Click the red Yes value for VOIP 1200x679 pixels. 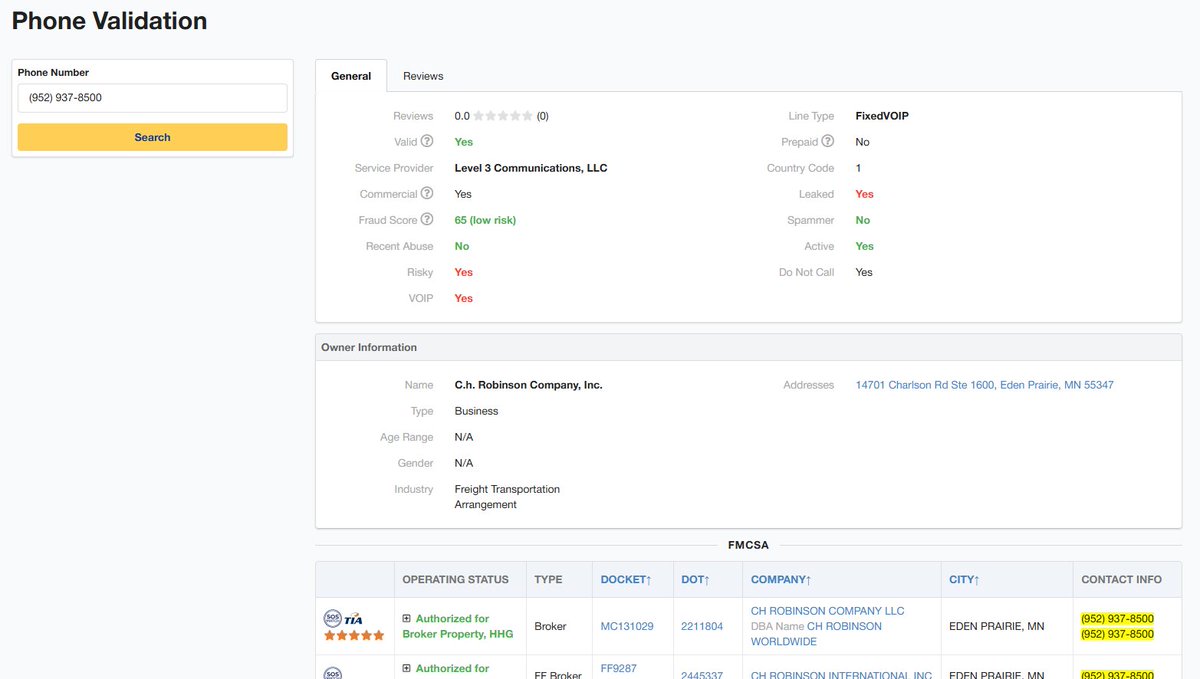tap(464, 298)
